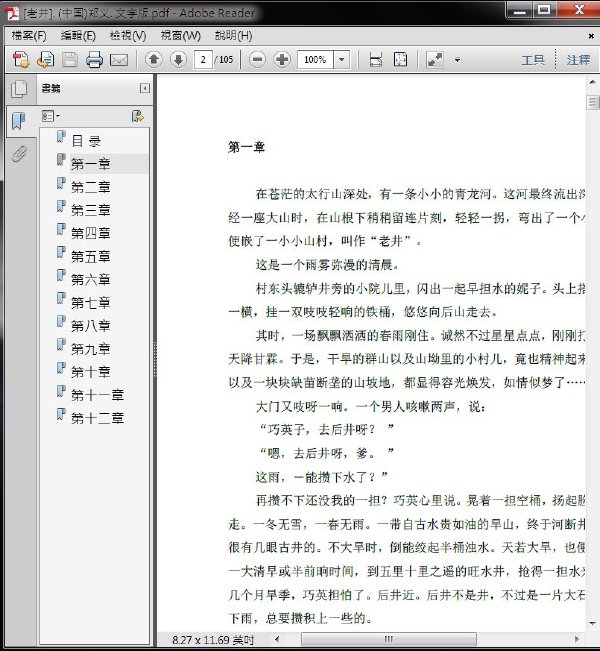Select the bookmarks panel icon
This screenshot has height=651, width=600.
tap(18, 121)
